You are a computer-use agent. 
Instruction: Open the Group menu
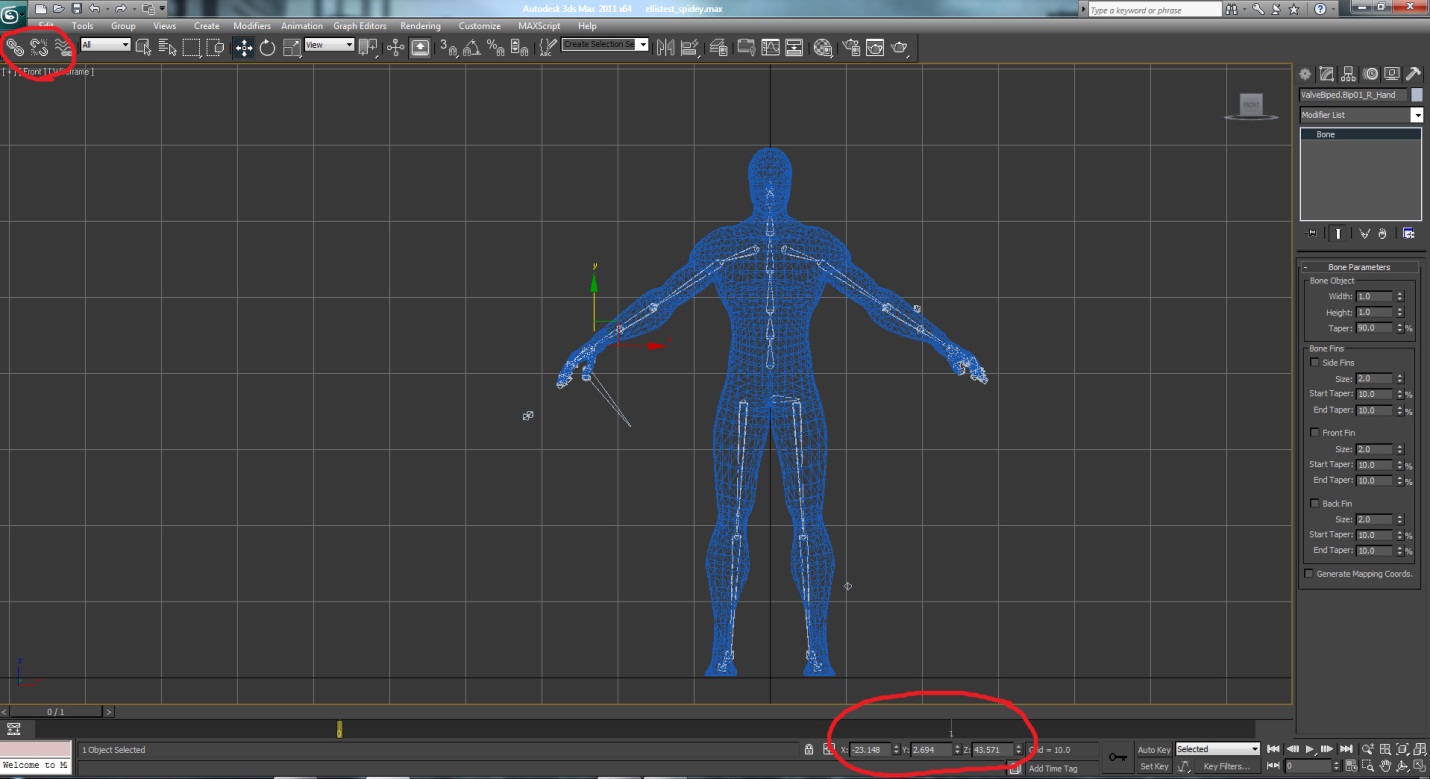tap(123, 26)
